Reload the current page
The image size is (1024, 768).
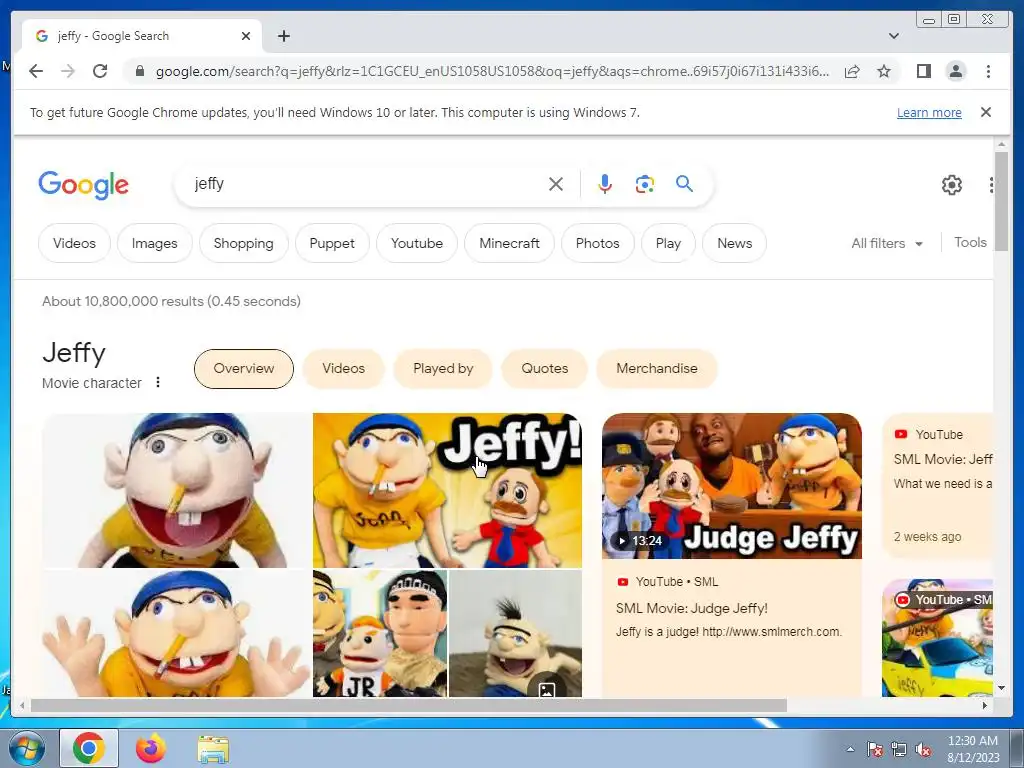[100, 71]
